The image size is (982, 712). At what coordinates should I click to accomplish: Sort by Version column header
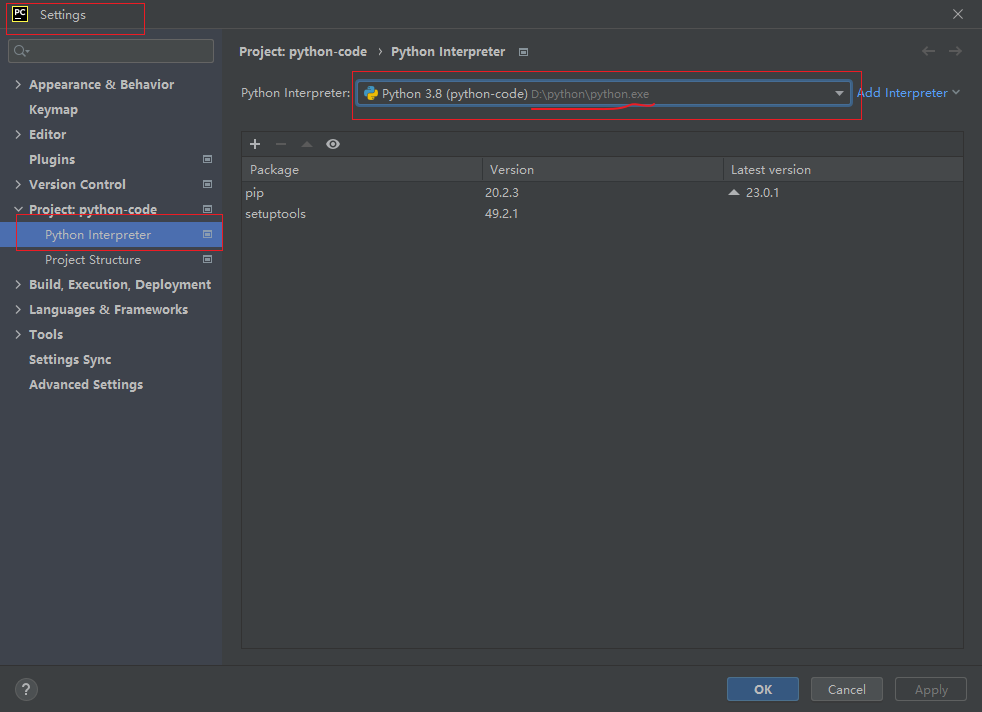[602, 170]
